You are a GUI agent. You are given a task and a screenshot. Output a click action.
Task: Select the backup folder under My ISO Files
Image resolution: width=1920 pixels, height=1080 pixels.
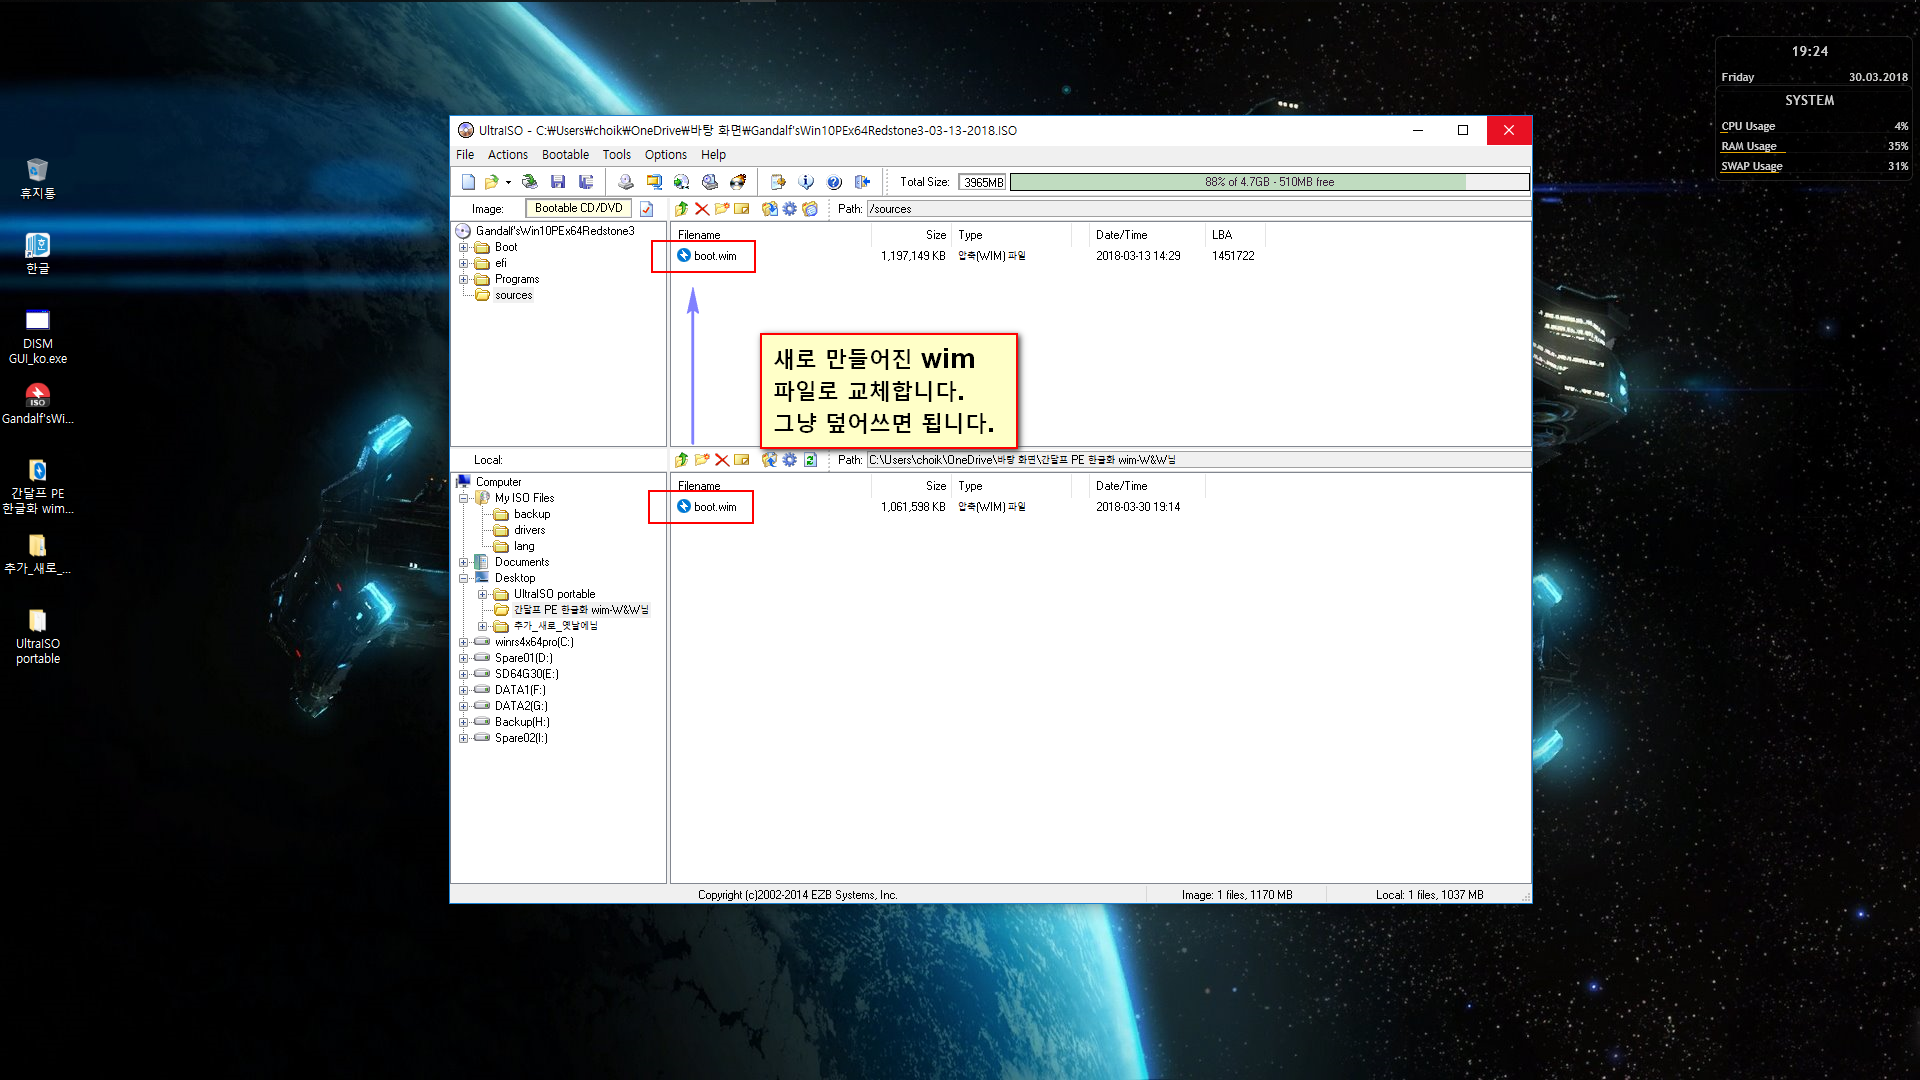[531, 514]
